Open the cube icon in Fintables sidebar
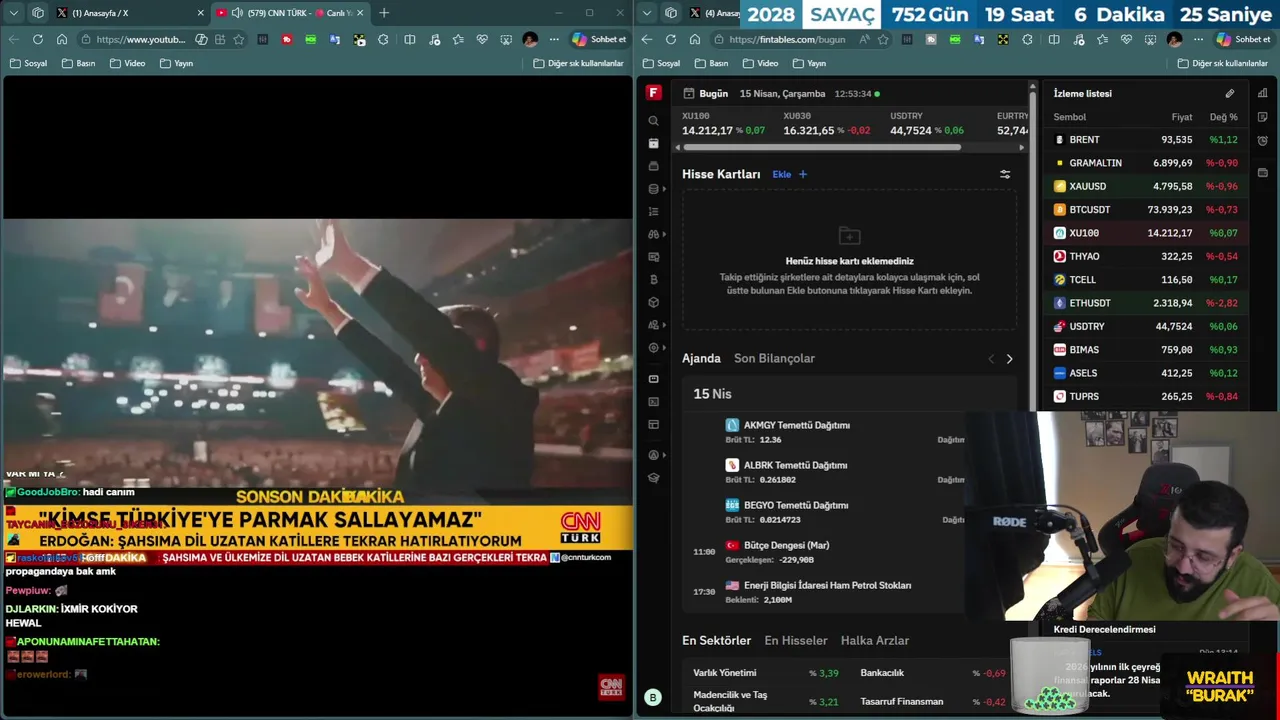Viewport: 1280px width, 720px height. (x=653, y=302)
